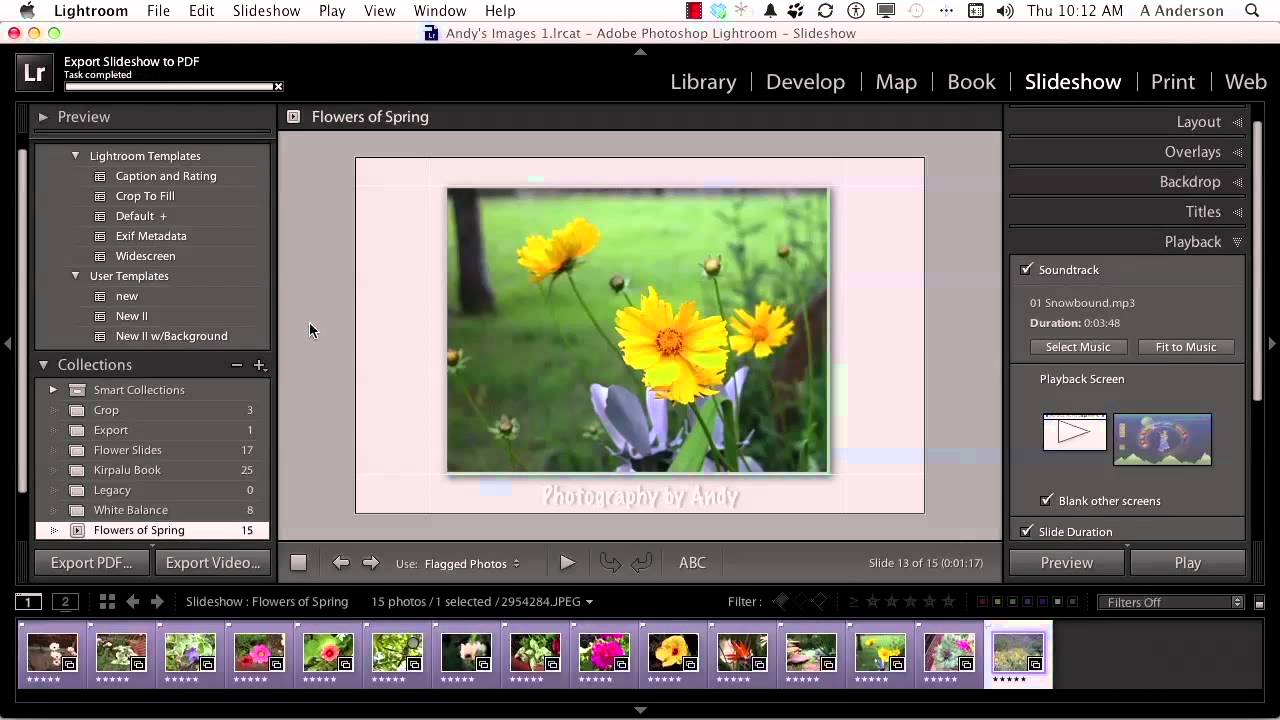
Task: Uncheck Blank other screens
Action: 1047,501
